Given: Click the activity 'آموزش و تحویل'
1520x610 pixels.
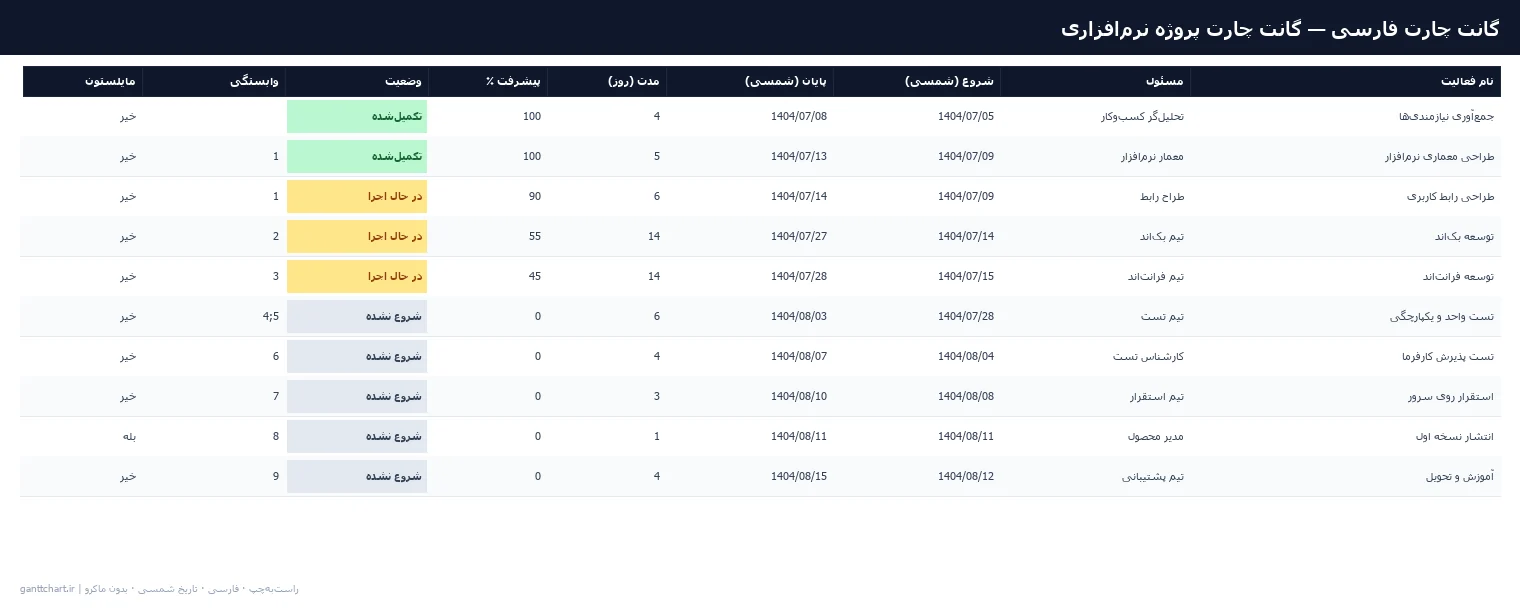Looking at the screenshot, I should pos(1460,476).
